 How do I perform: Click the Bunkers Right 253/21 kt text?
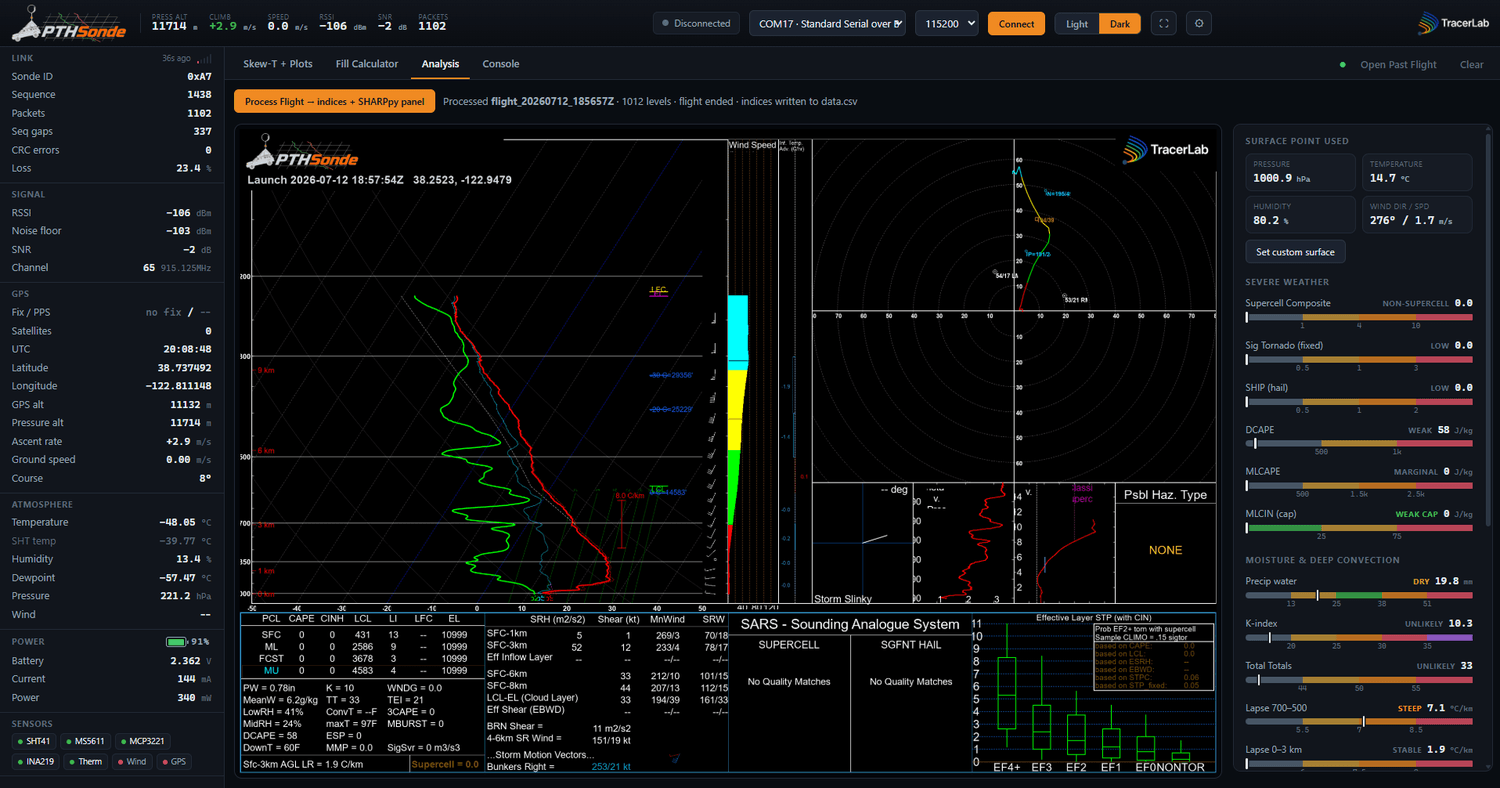(558, 766)
